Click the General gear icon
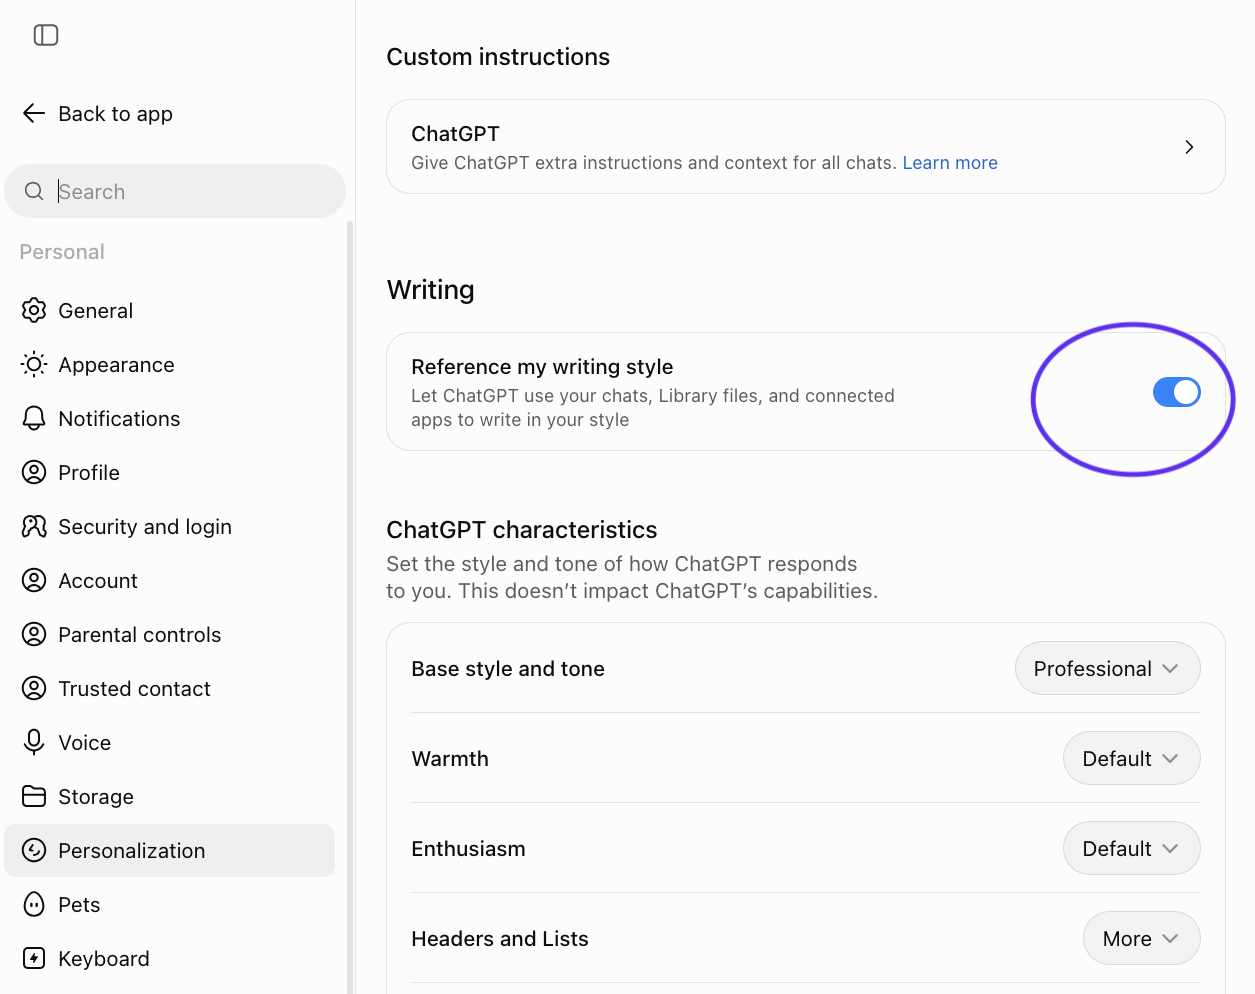 [34, 310]
